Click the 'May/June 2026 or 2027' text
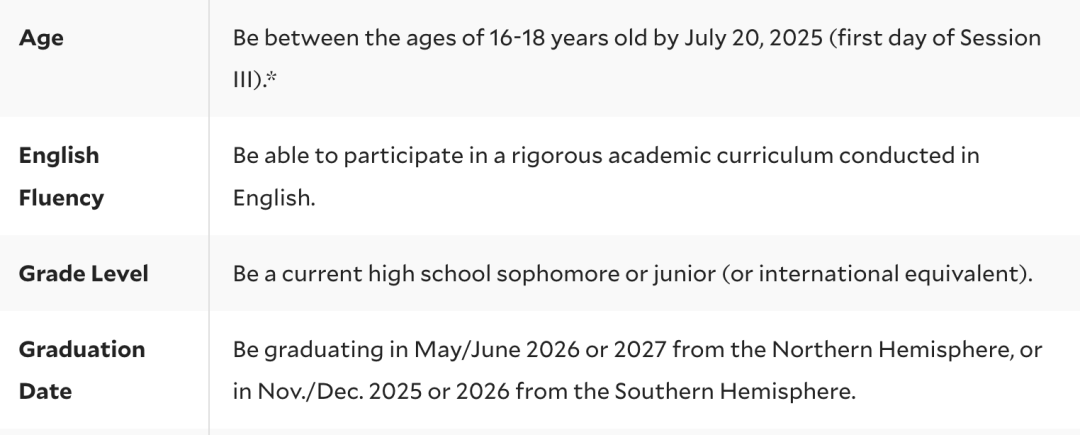Image resolution: width=1080 pixels, height=435 pixels. pyautogui.click(x=540, y=350)
